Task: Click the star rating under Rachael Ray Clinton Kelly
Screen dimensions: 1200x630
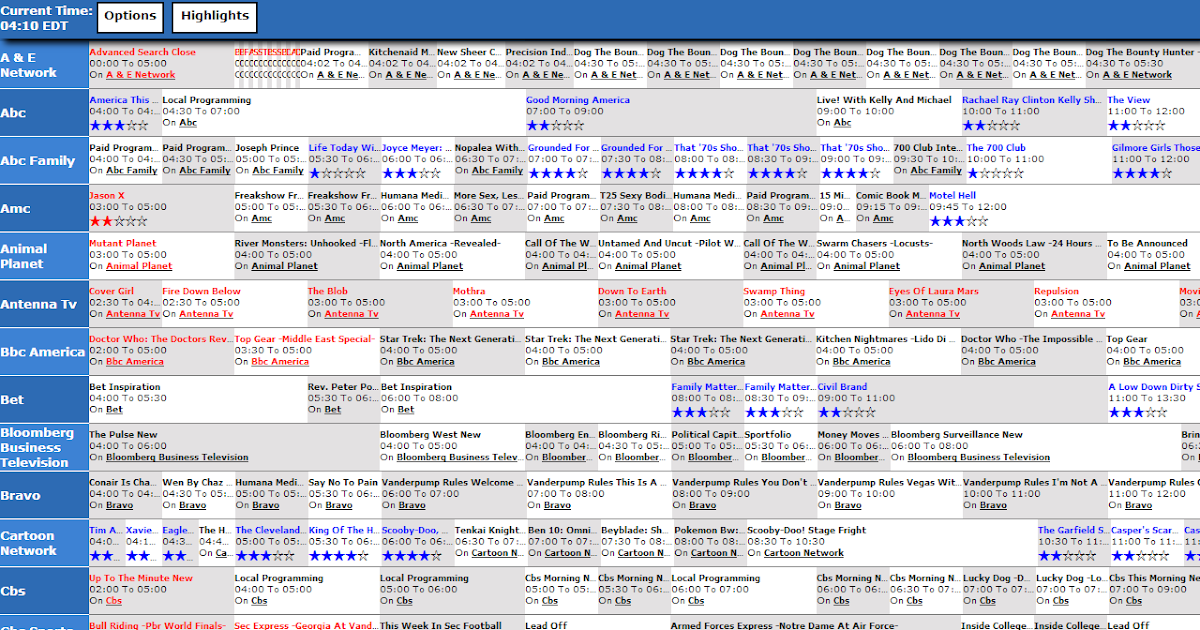Action: 992,126
